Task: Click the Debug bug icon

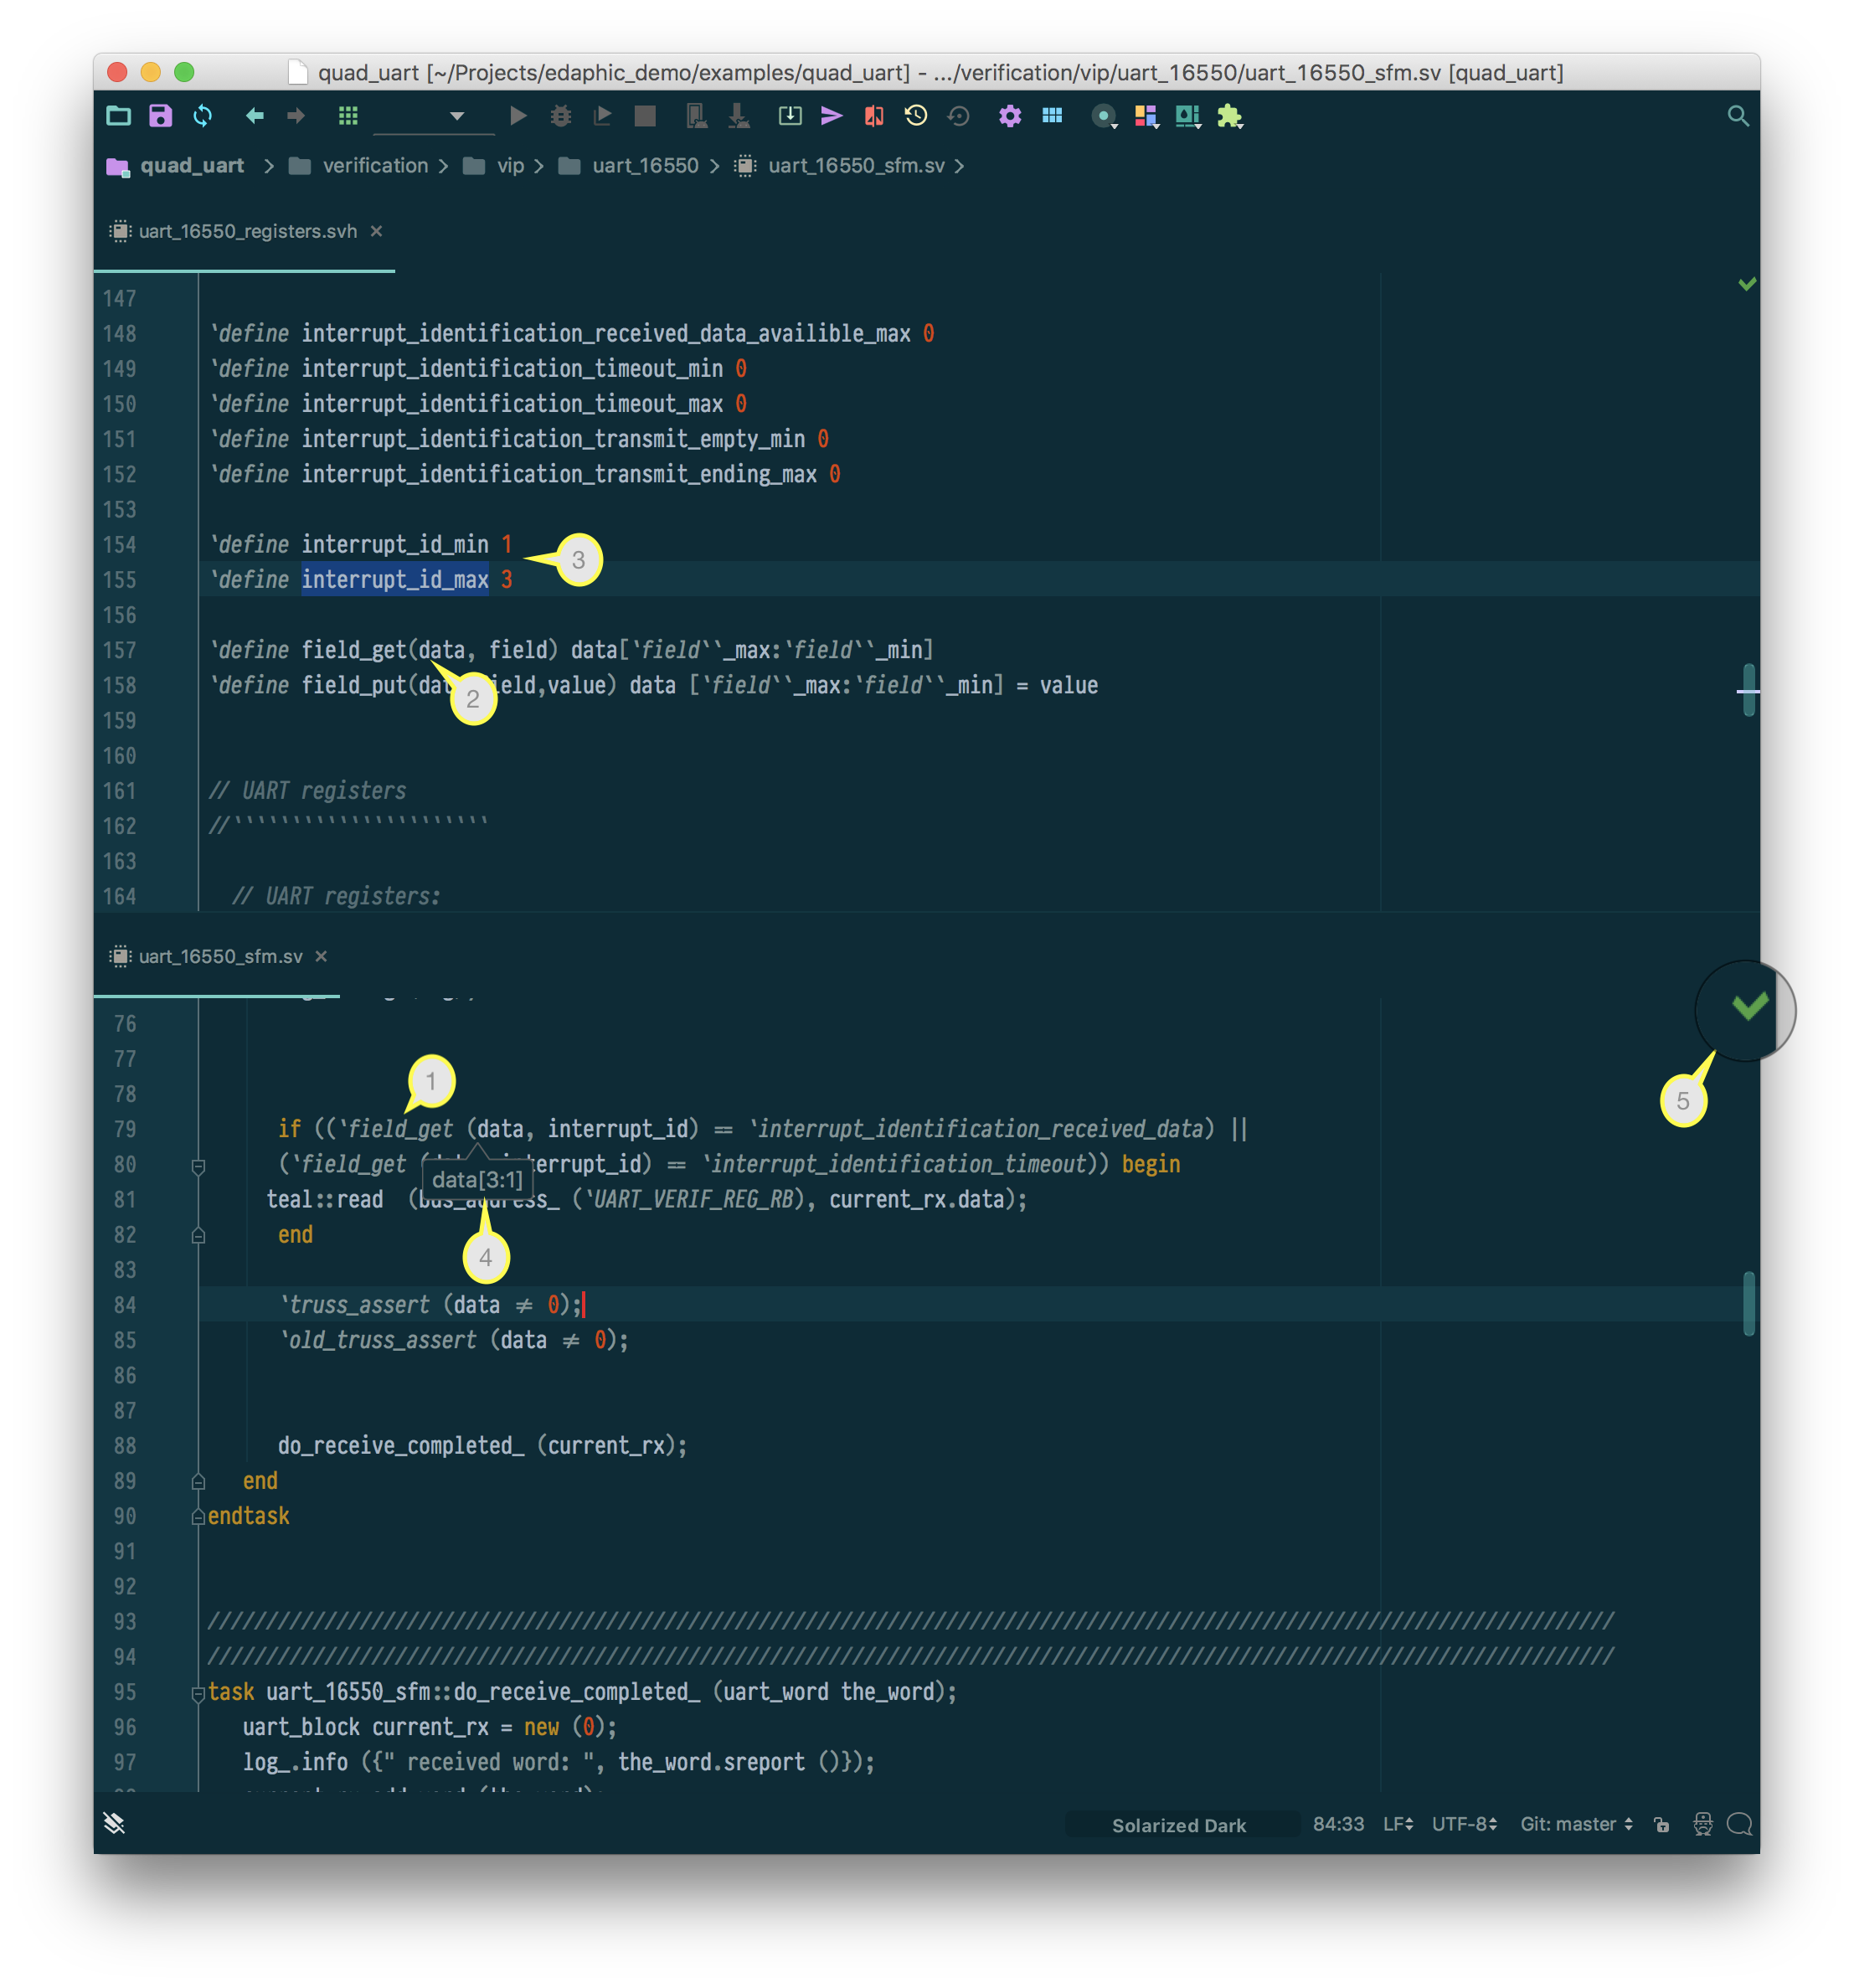Action: 560,116
